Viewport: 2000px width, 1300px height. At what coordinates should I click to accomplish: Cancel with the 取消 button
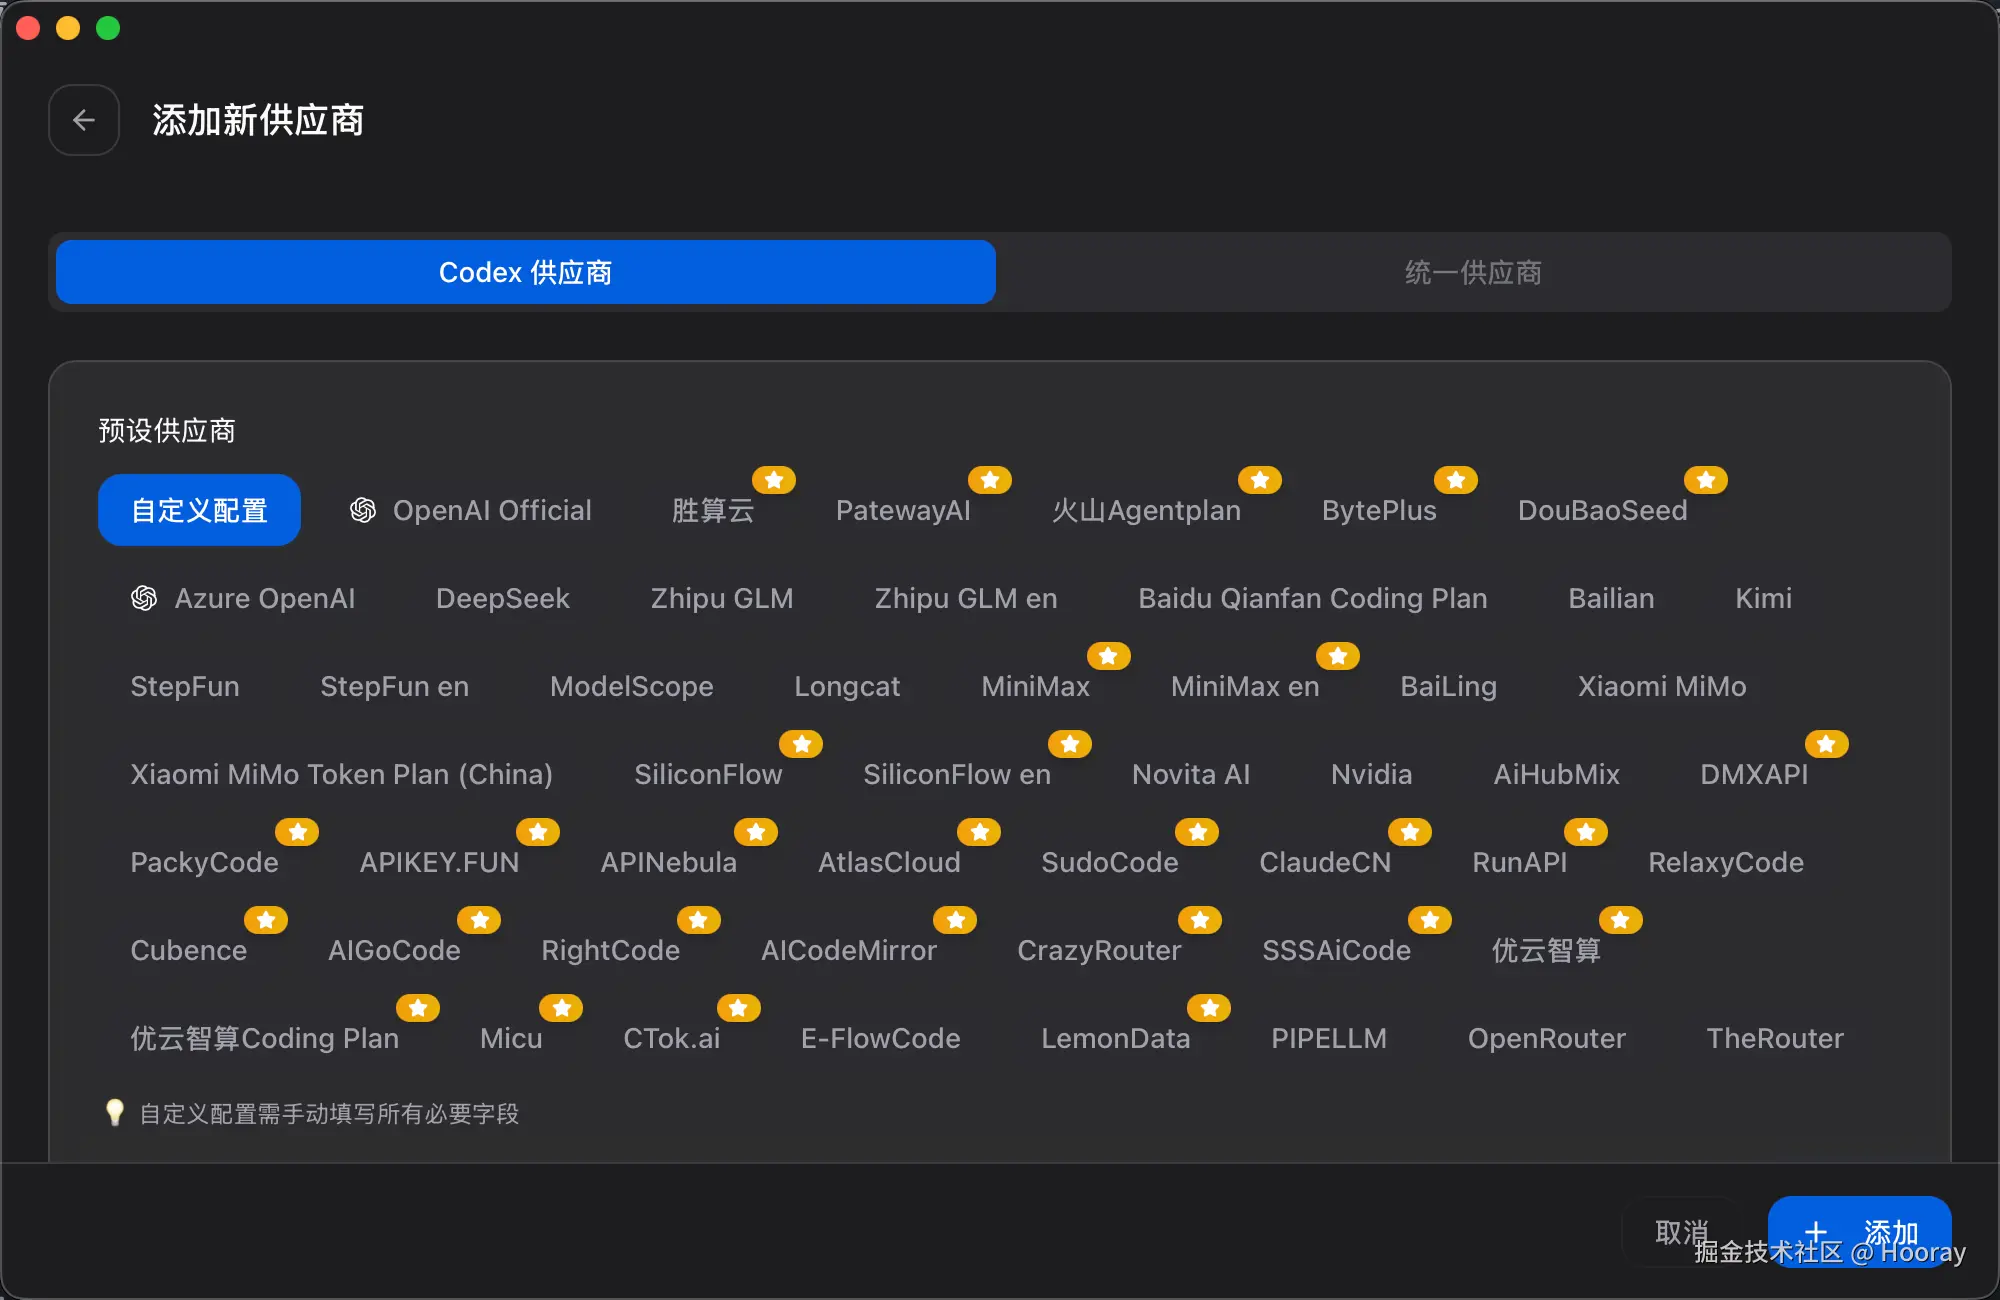[1682, 1232]
